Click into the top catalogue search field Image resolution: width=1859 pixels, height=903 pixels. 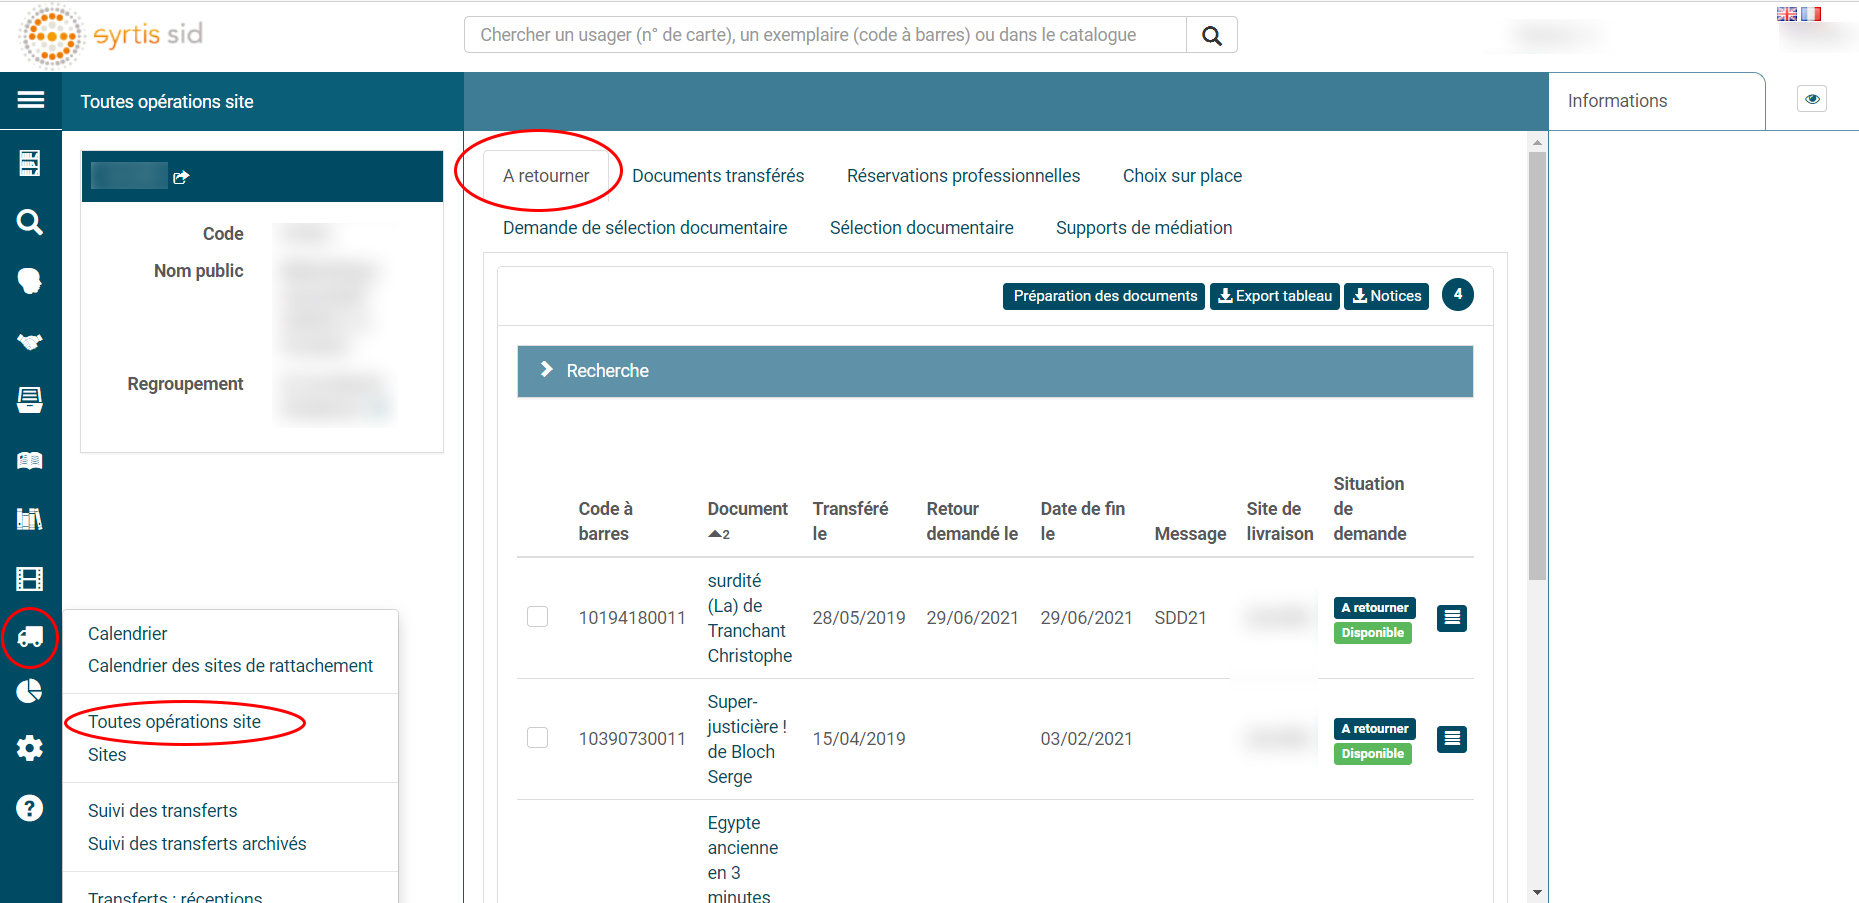pos(825,35)
